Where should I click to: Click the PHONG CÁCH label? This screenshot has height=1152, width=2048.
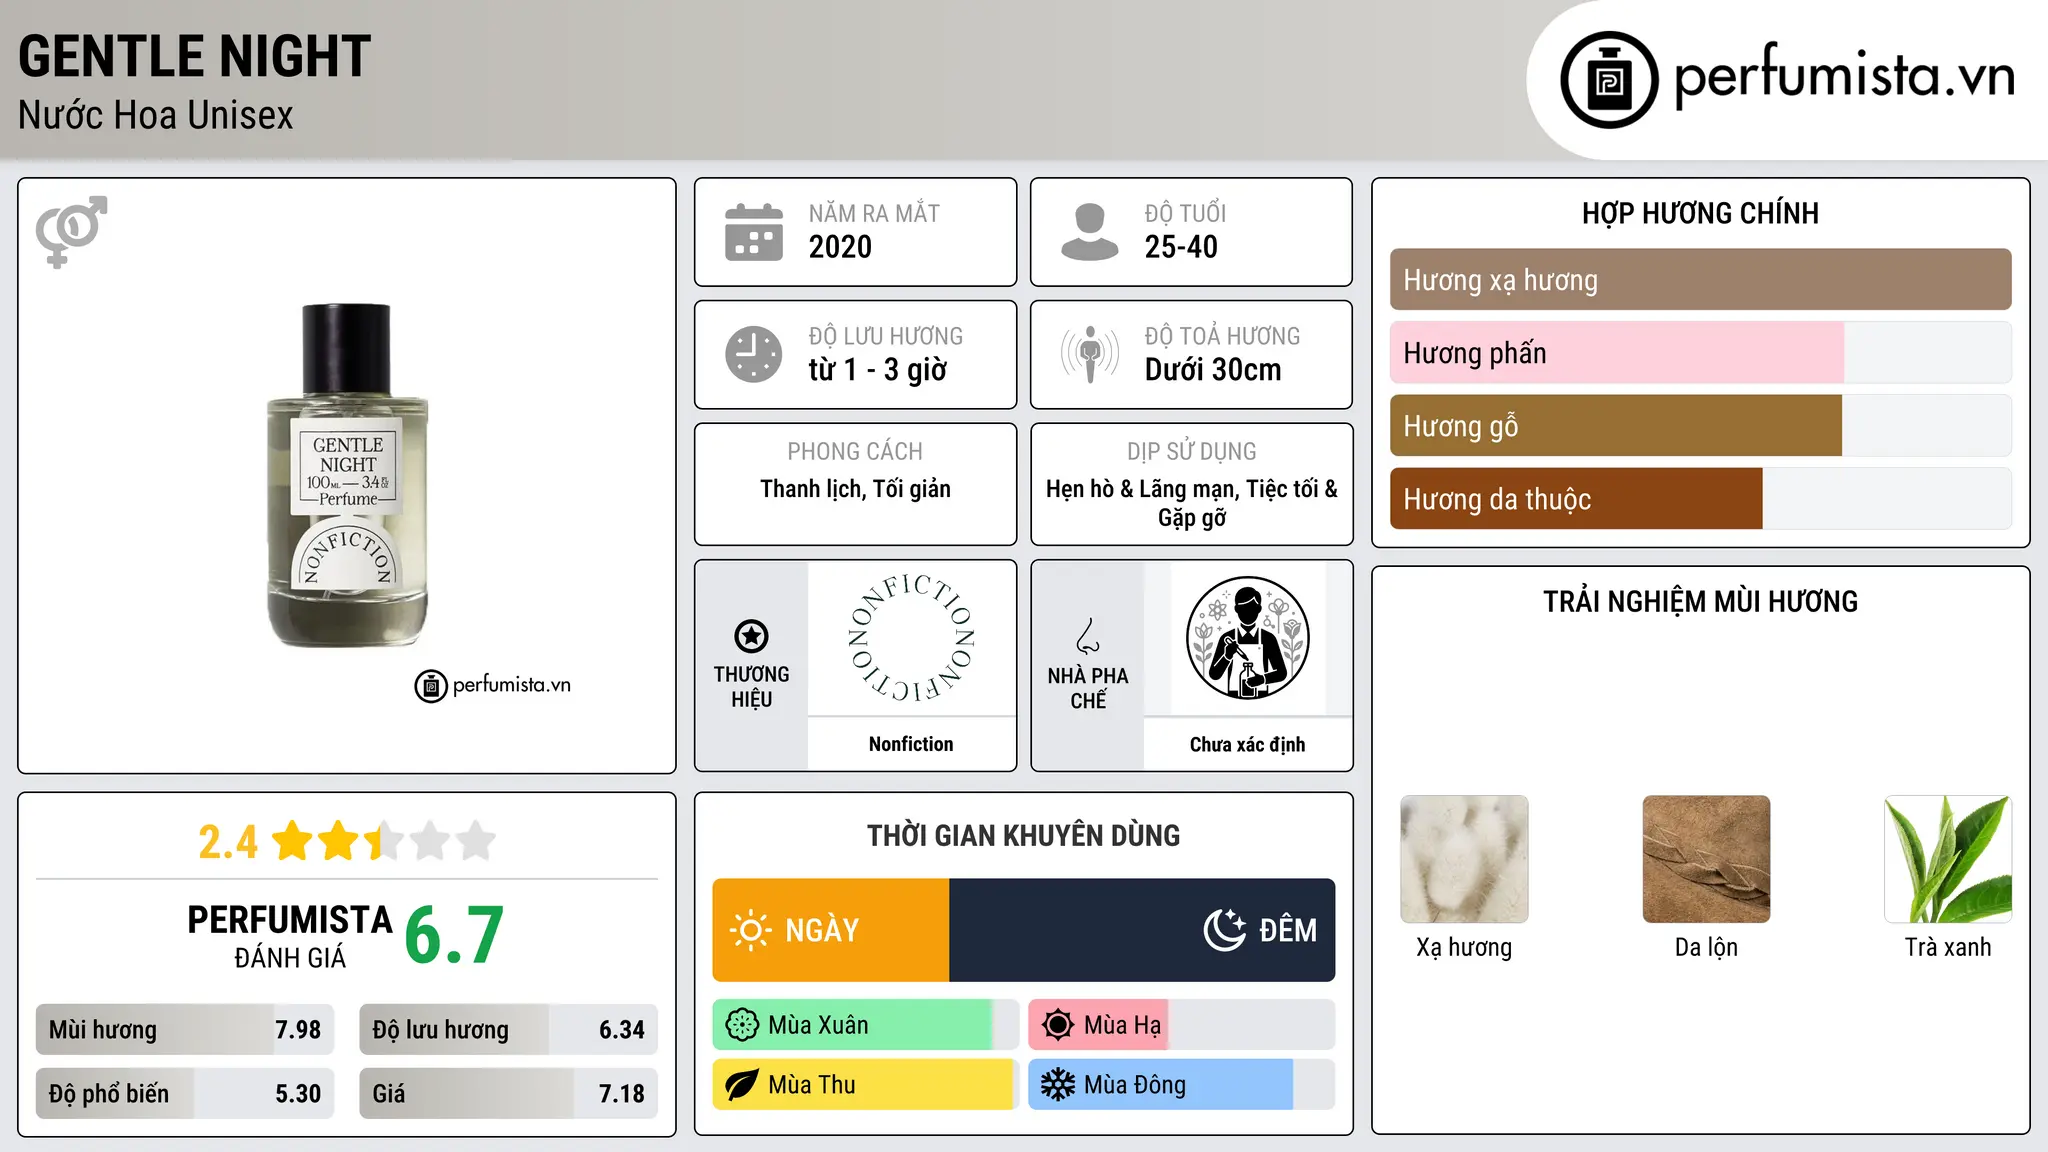855,452
